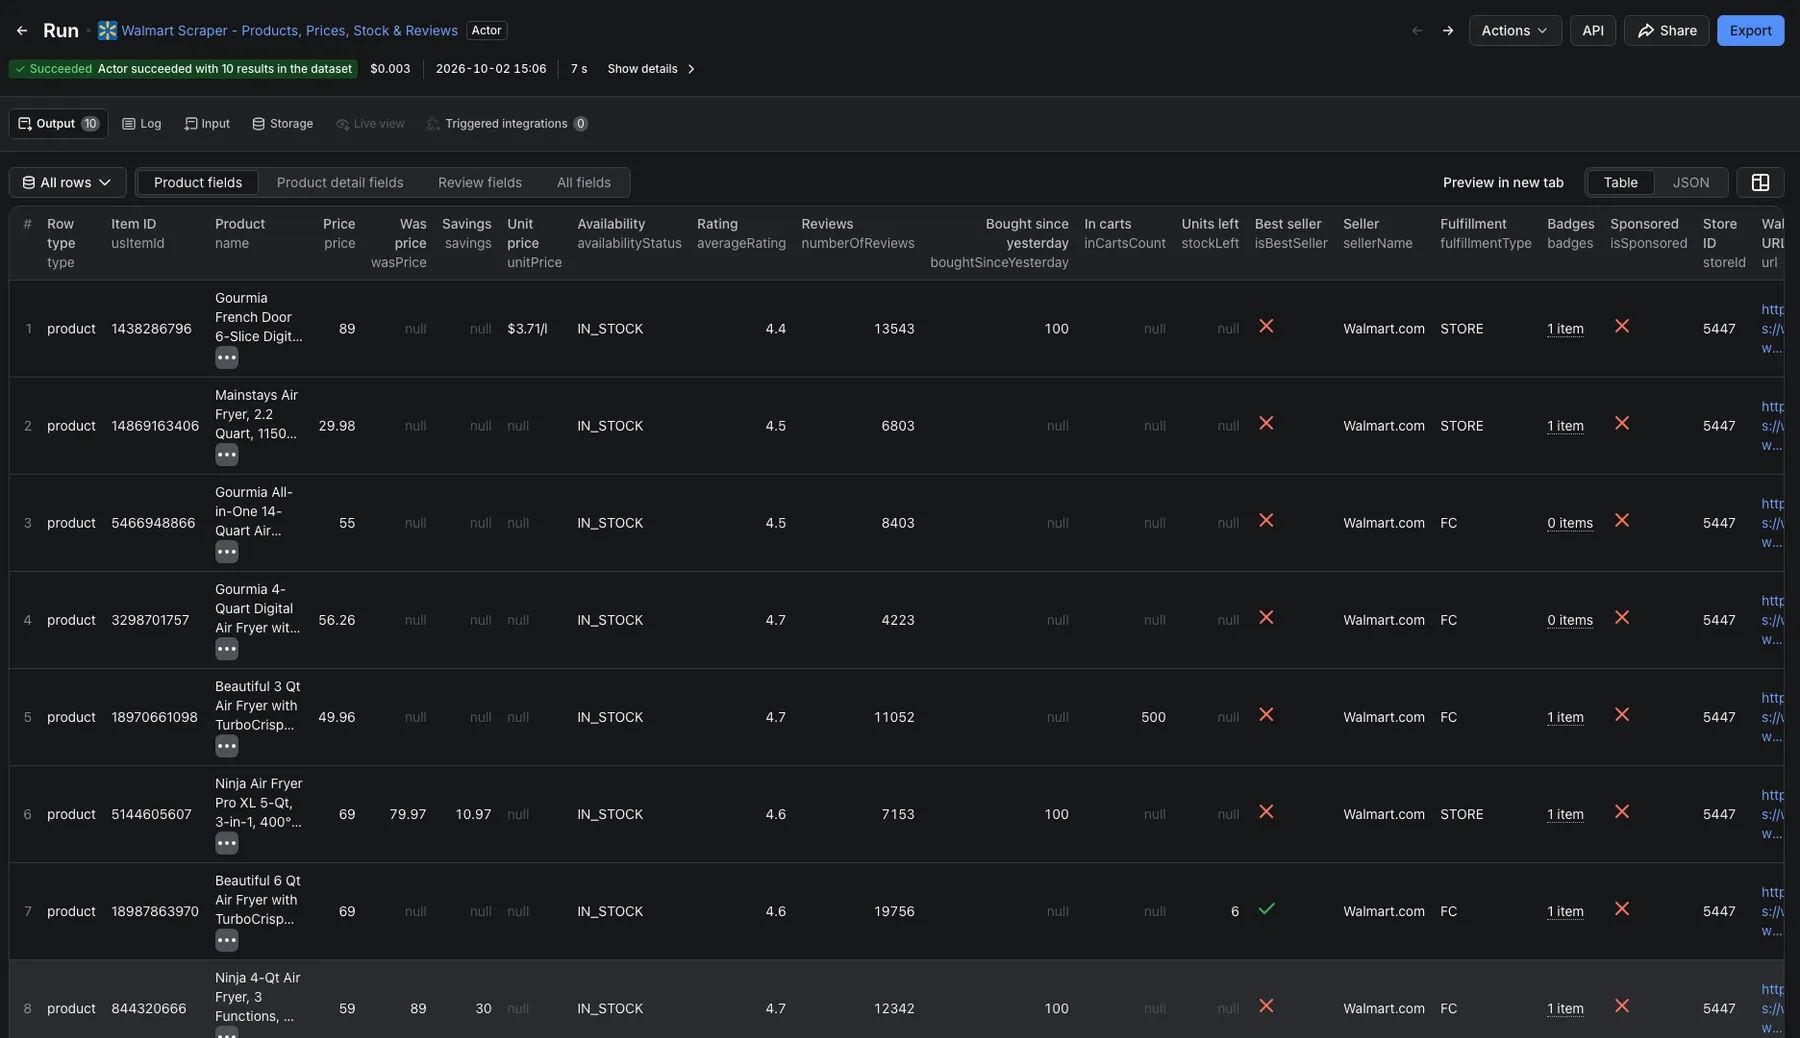Switch output view to JSON
1800x1038 pixels.
coord(1690,183)
